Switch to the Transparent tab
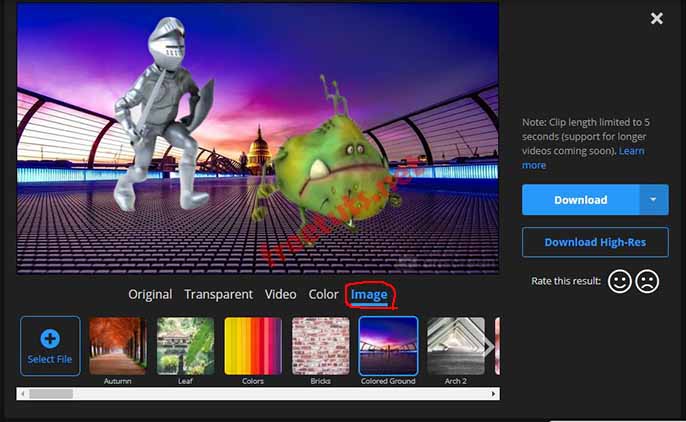This screenshot has width=686, height=422. (x=218, y=294)
